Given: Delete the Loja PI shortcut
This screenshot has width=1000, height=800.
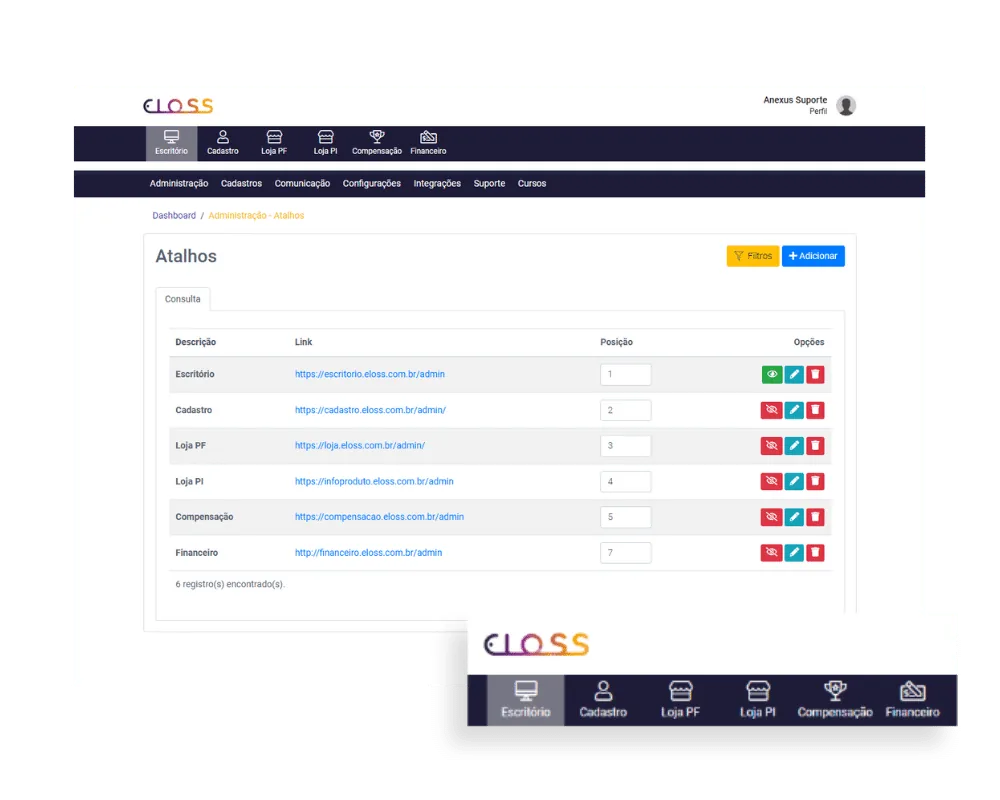Looking at the screenshot, I should click(815, 482).
